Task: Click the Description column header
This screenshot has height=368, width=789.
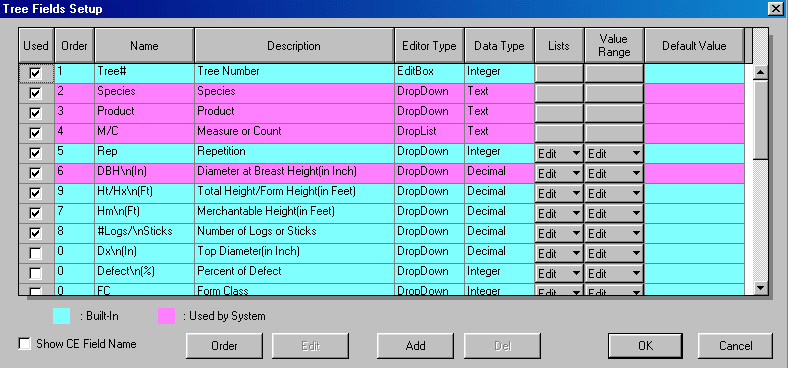Action: (x=294, y=46)
